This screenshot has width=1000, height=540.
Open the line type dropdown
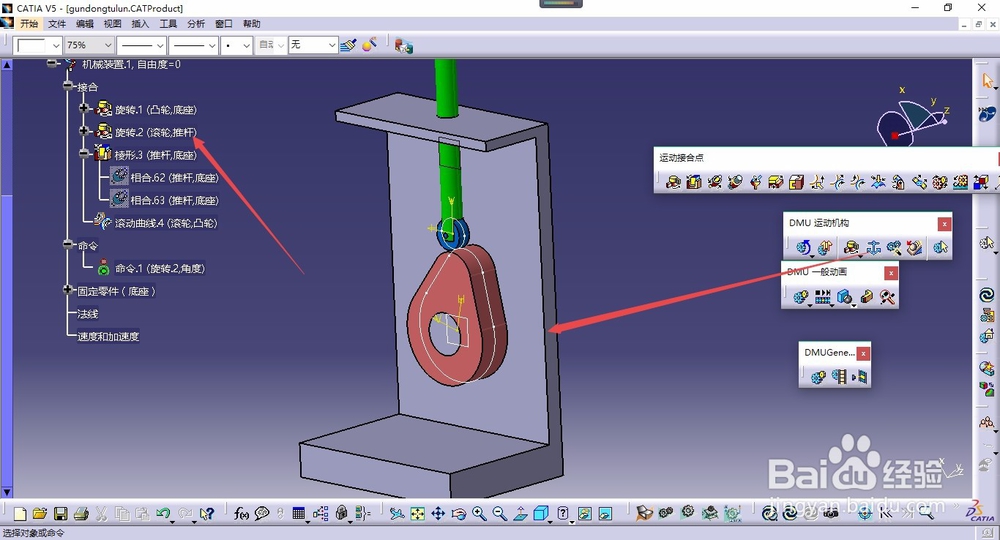(x=212, y=45)
